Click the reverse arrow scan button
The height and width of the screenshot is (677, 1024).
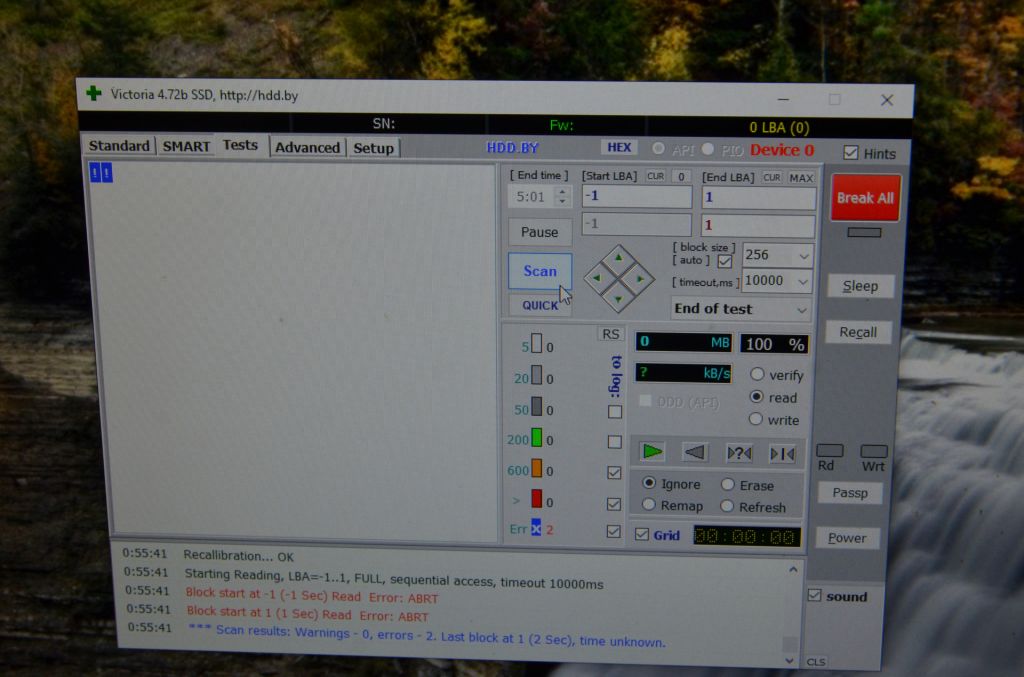(x=695, y=452)
